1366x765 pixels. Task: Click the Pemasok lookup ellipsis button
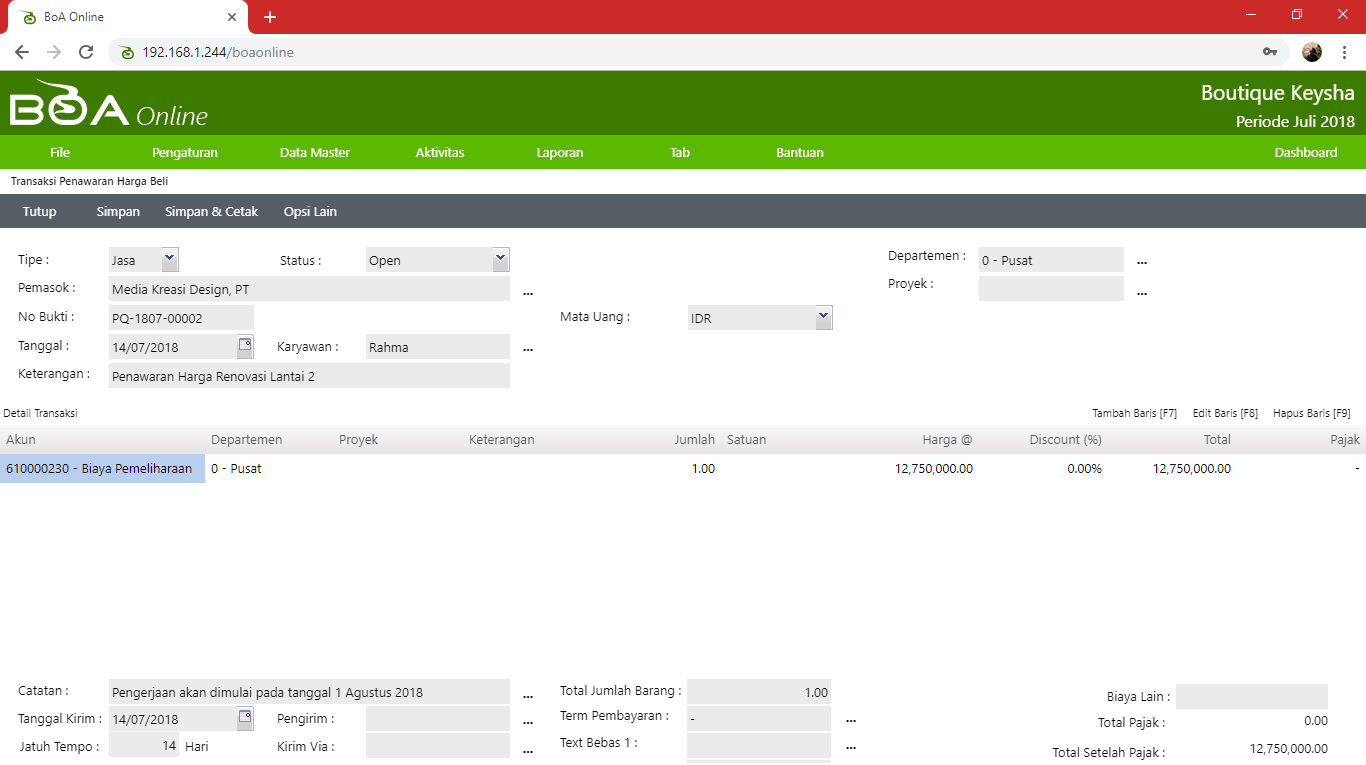528,291
